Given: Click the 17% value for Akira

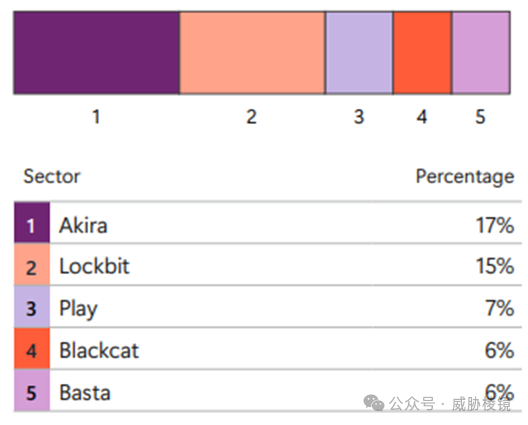Looking at the screenshot, I should [x=495, y=225].
